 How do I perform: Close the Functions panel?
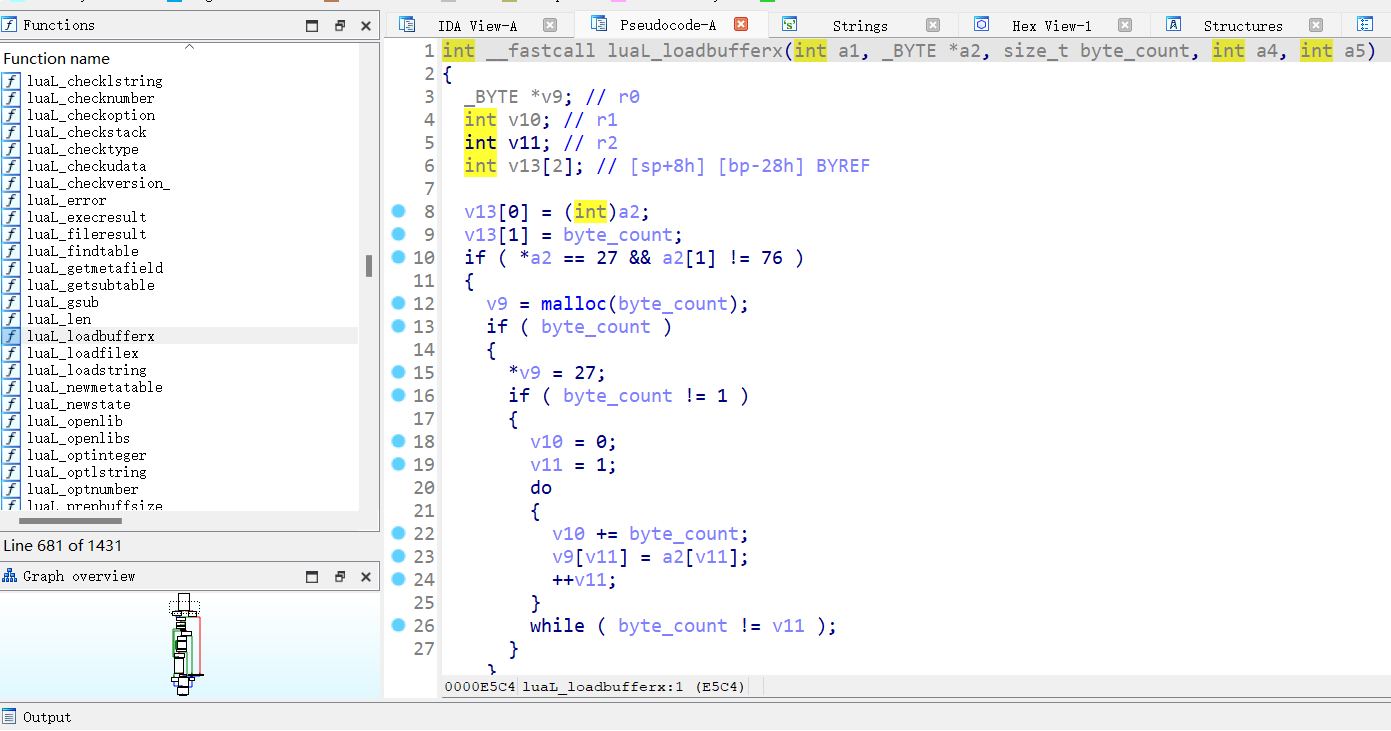[x=366, y=26]
